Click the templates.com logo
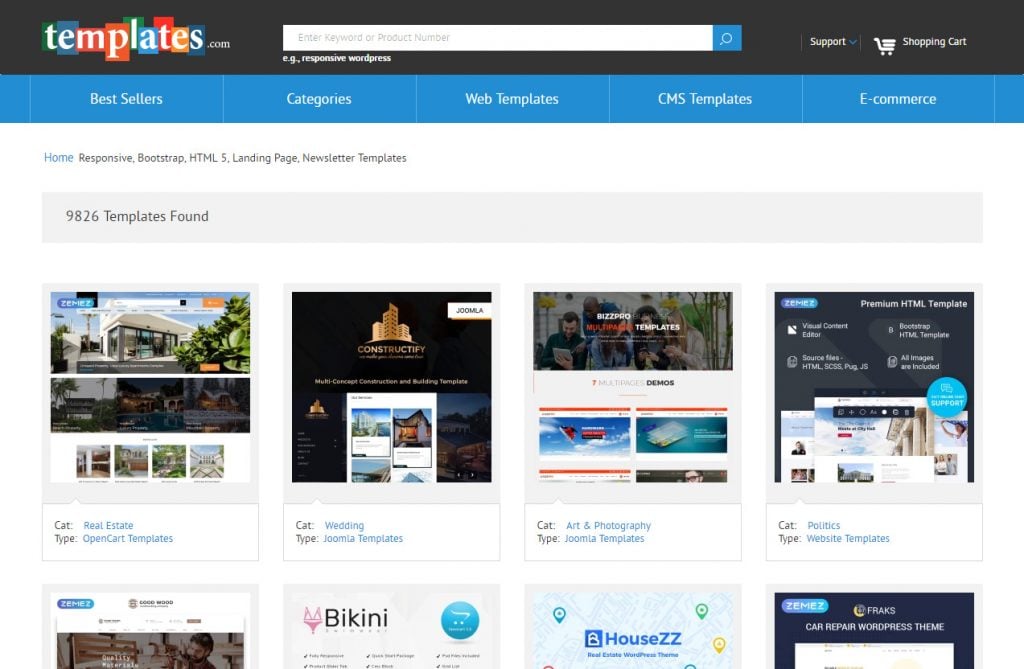Screen dimensions: 1024x669 [136, 38]
